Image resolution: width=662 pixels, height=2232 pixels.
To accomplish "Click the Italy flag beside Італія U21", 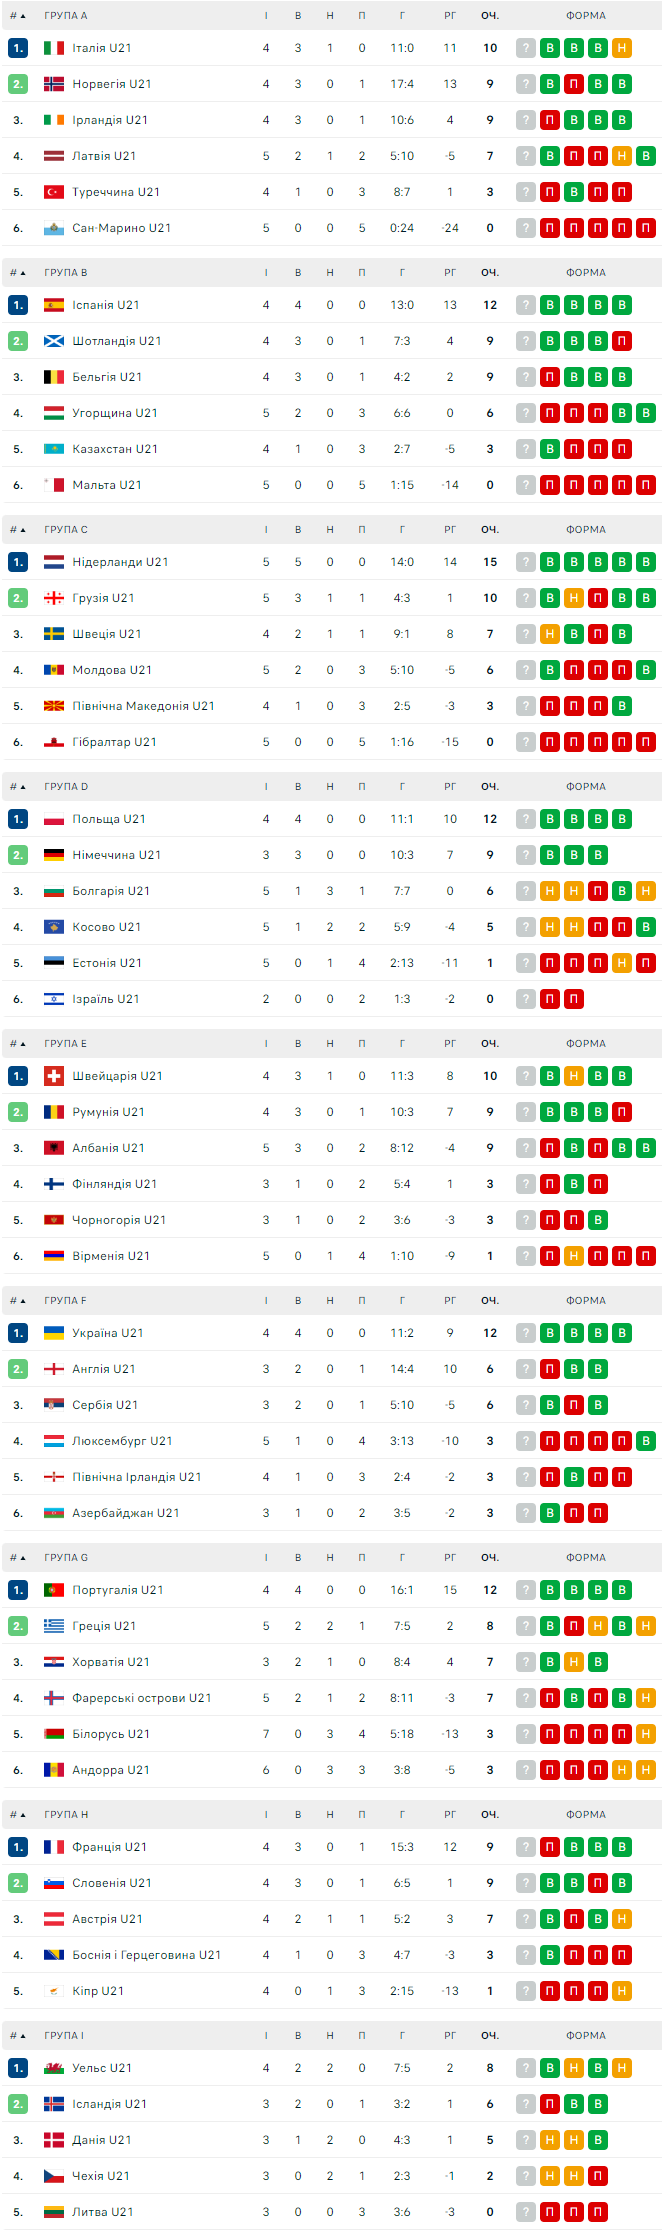I will (x=54, y=48).
